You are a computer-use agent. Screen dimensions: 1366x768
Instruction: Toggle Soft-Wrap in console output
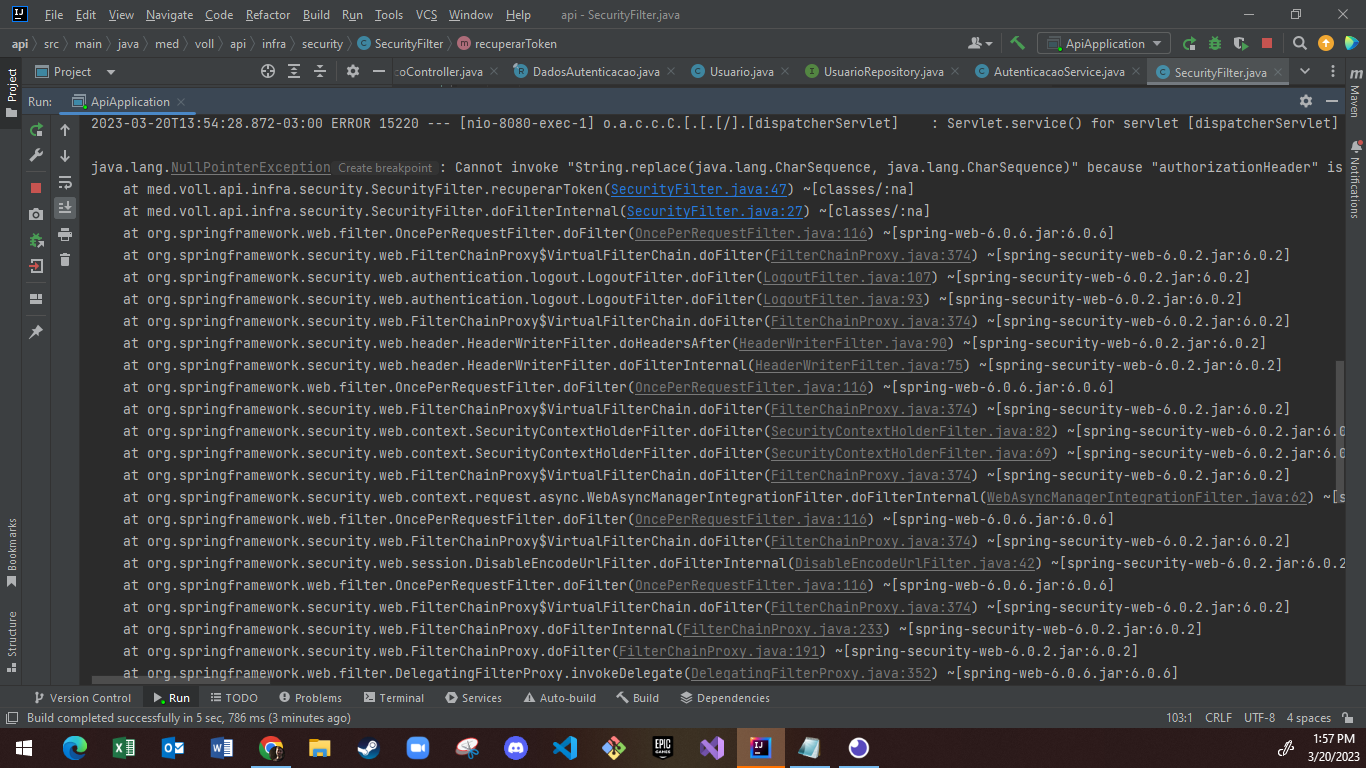[65, 182]
